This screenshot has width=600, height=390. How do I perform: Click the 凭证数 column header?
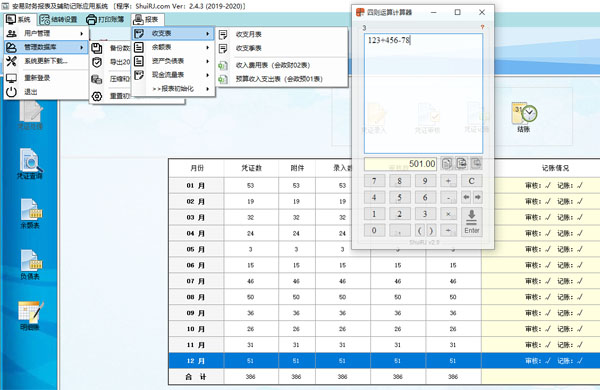pos(251,168)
